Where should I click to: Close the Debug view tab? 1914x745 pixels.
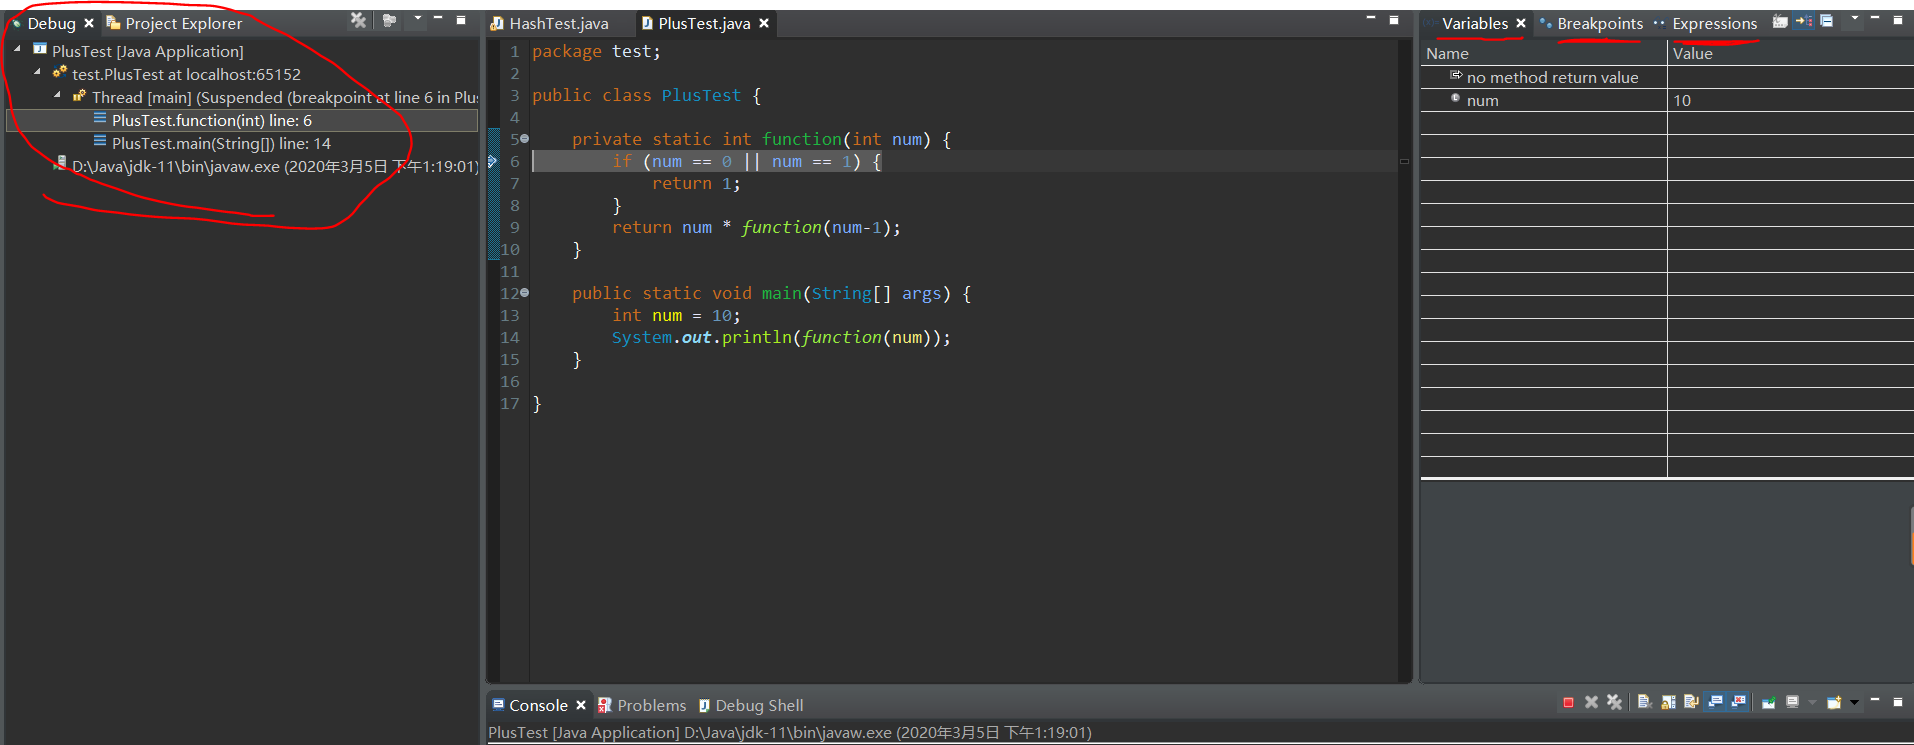(88, 23)
